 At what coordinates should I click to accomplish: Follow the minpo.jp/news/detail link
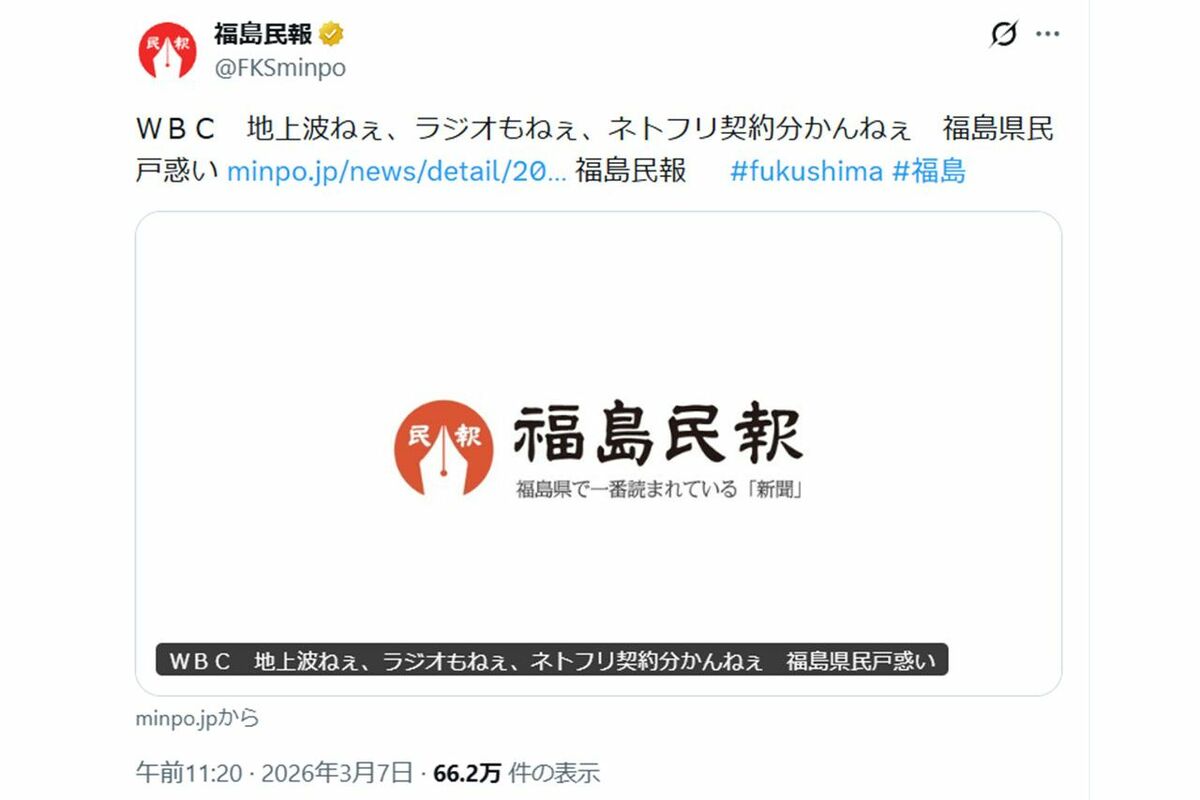(397, 171)
